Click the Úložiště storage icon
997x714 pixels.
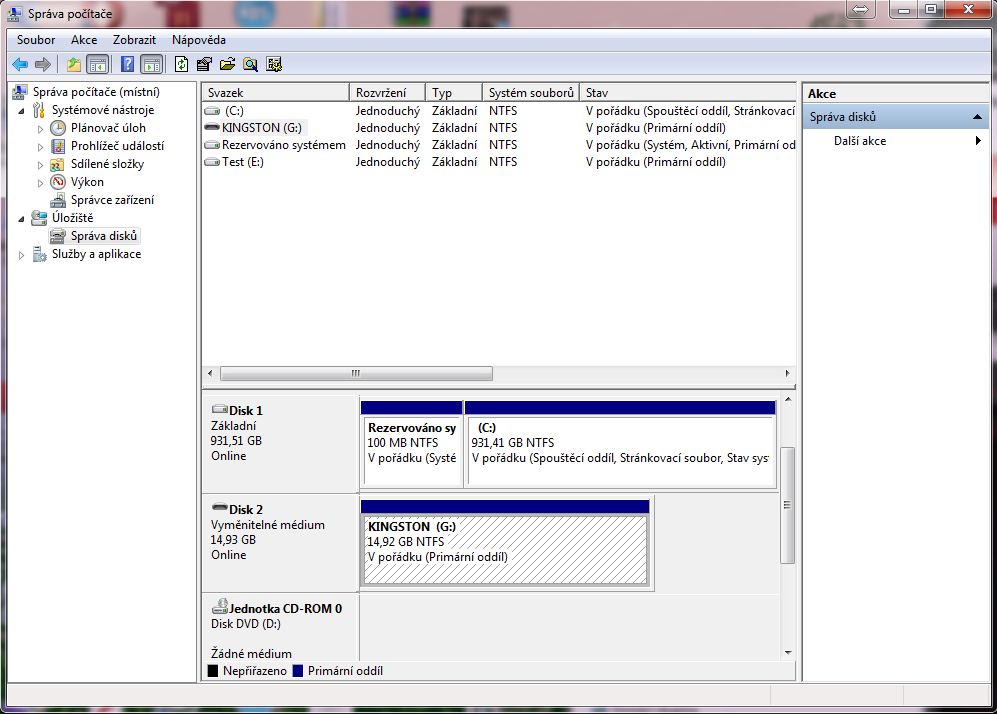(39, 217)
